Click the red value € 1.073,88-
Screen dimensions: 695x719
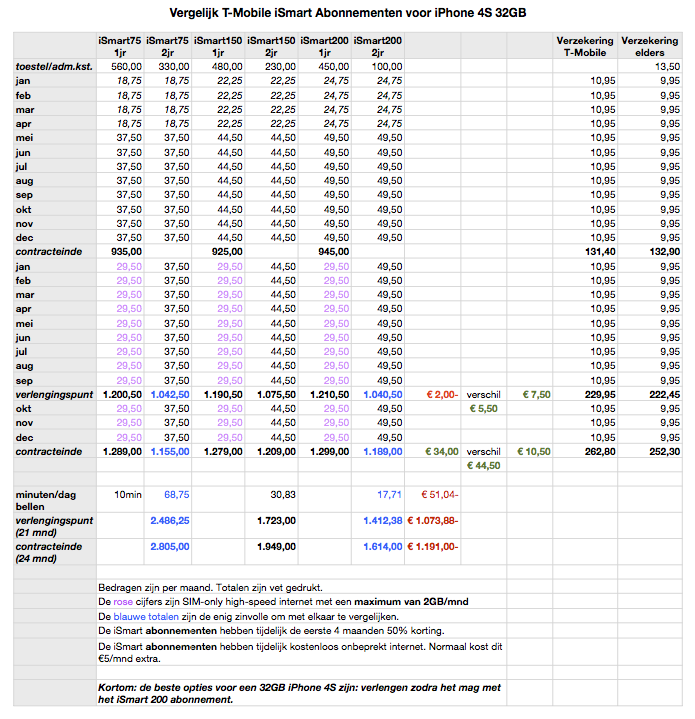coord(432,521)
